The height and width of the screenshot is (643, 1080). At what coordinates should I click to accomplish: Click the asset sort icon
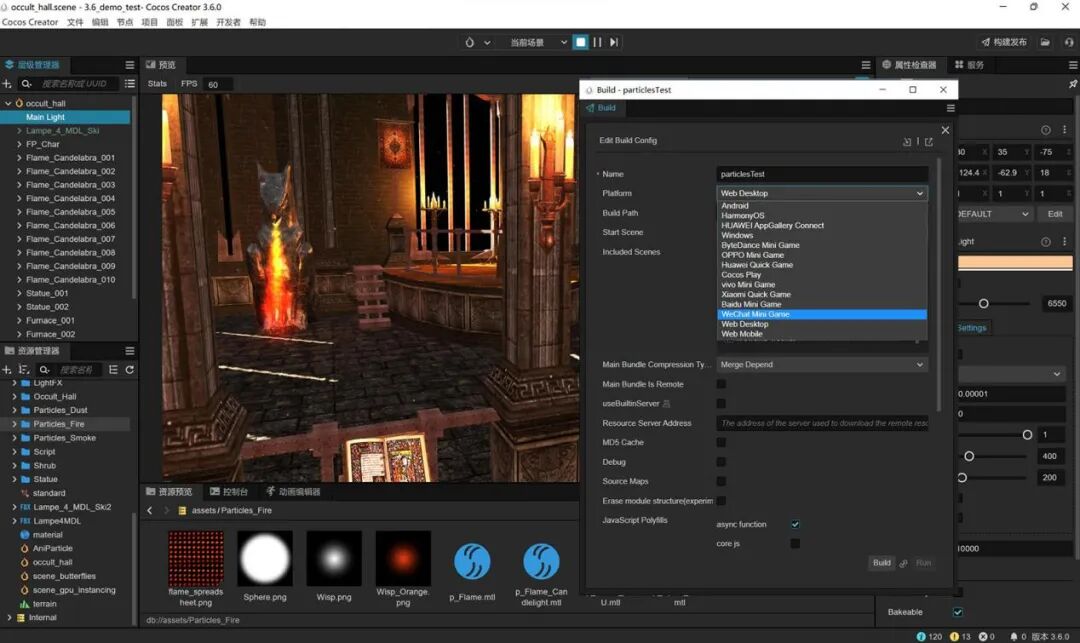(24, 370)
